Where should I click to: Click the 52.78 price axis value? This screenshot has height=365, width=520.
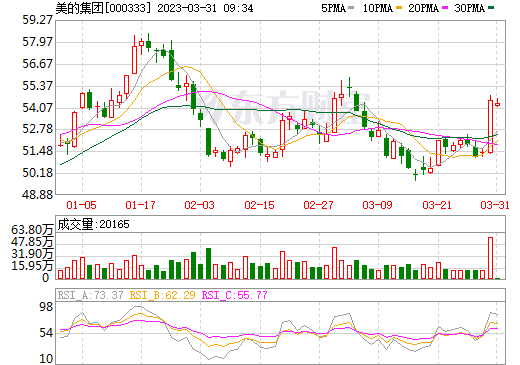[38, 129]
